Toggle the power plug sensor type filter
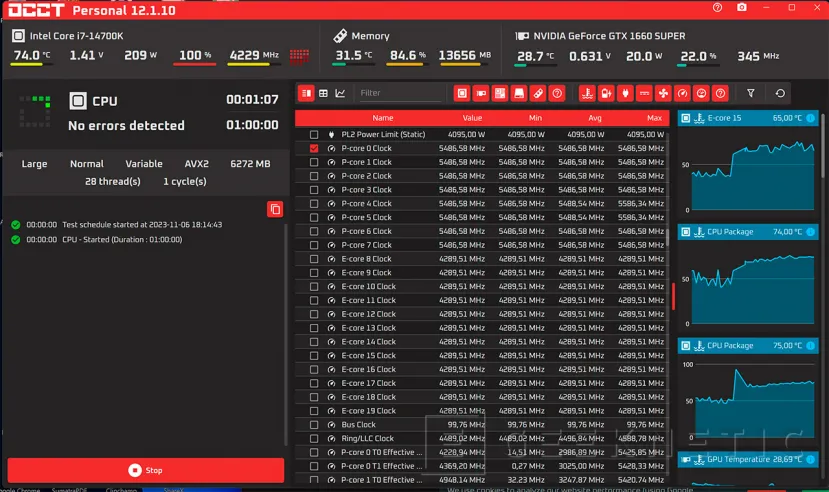Image resolution: width=829 pixels, height=492 pixels. tap(625, 94)
